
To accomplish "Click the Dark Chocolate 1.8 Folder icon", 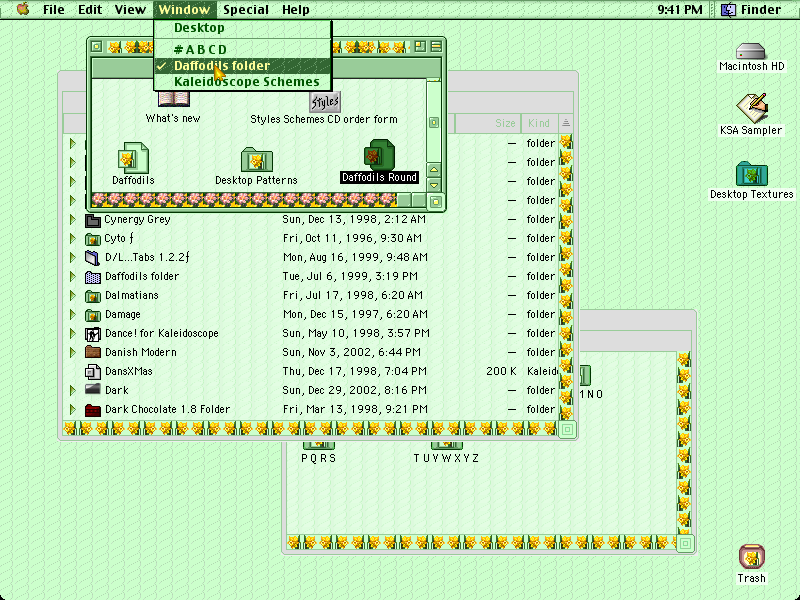I will point(92,410).
